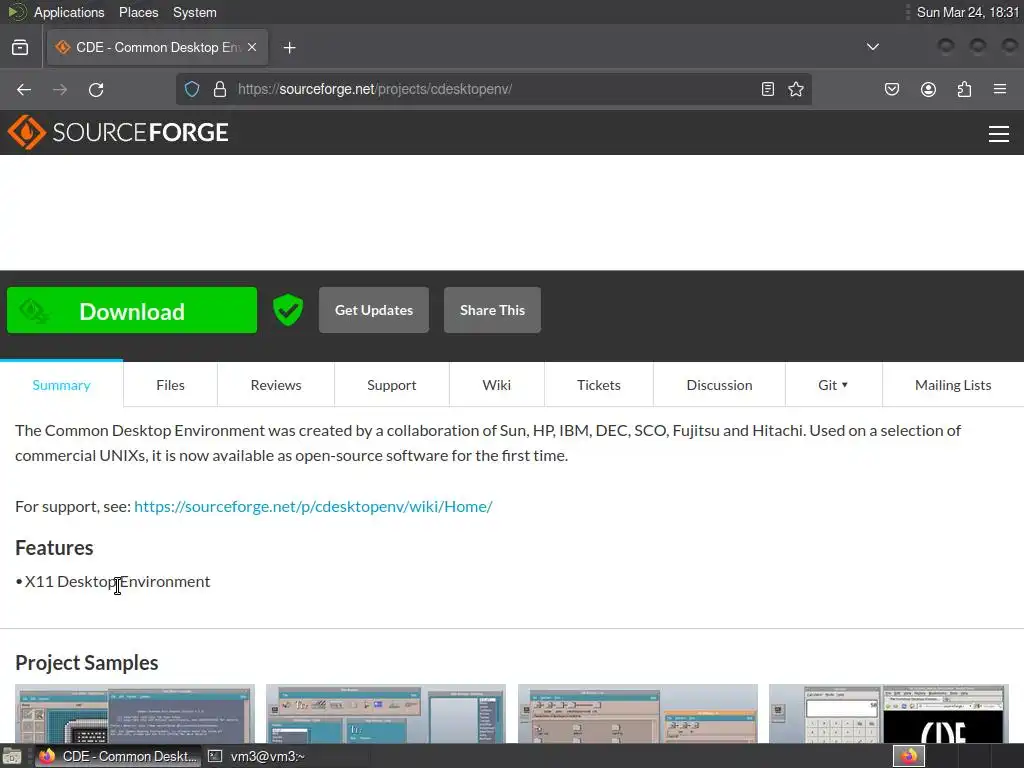
Task: Select the Summary tab
Action: point(61,385)
